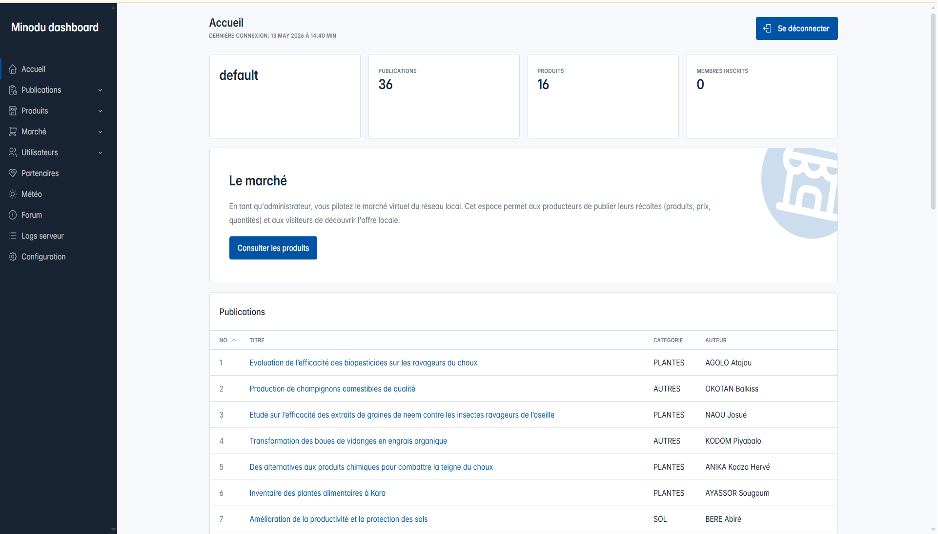This screenshot has height=534, width=938.
Task: Click the Météo sun icon
Action: coord(13,194)
